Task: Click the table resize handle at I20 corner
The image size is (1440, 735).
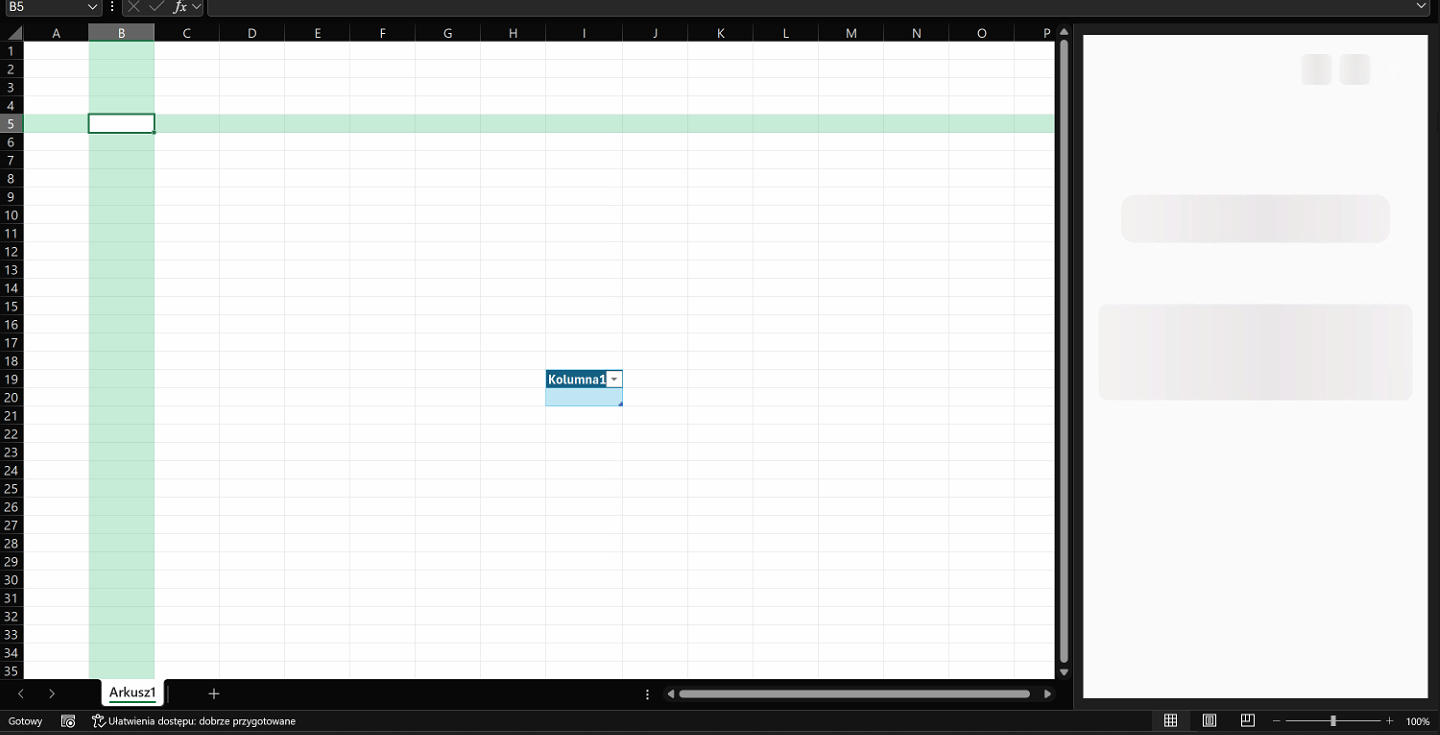Action: coord(620,404)
